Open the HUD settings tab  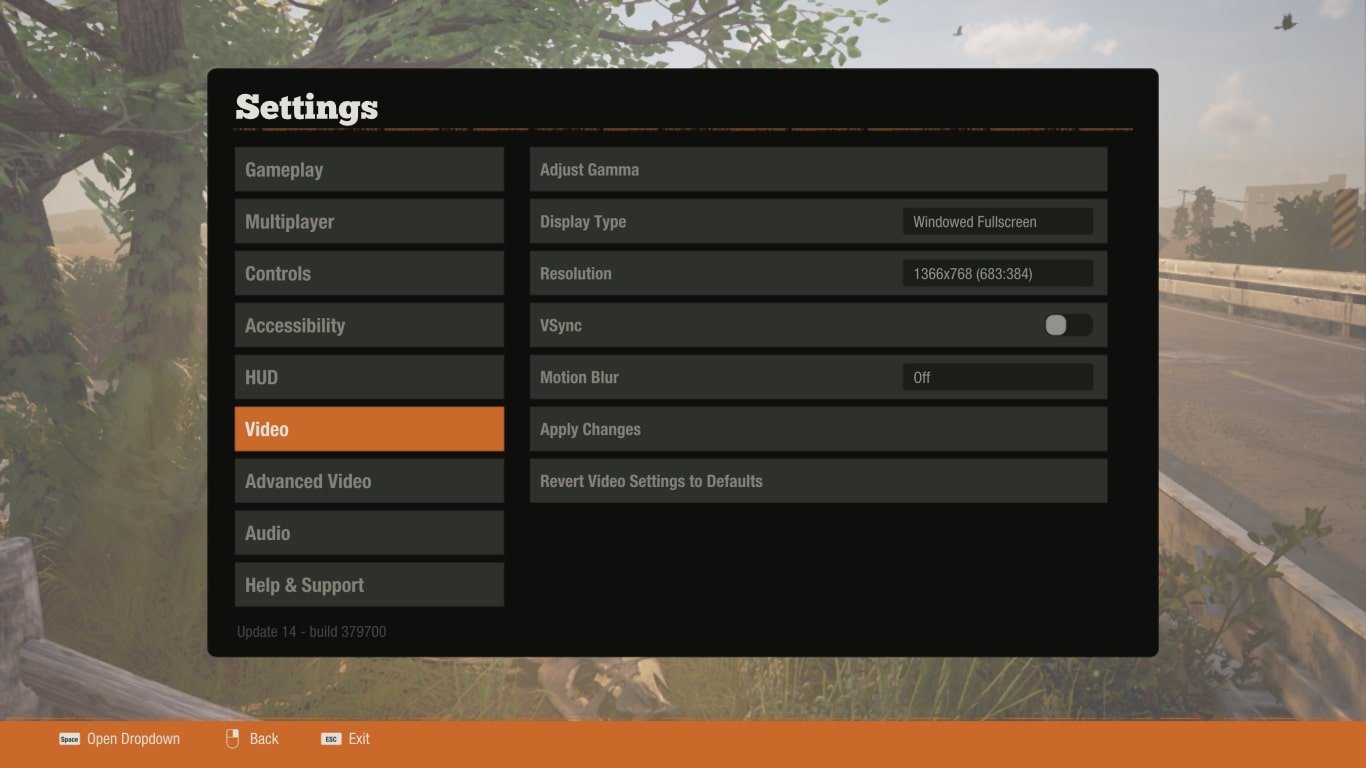point(369,378)
